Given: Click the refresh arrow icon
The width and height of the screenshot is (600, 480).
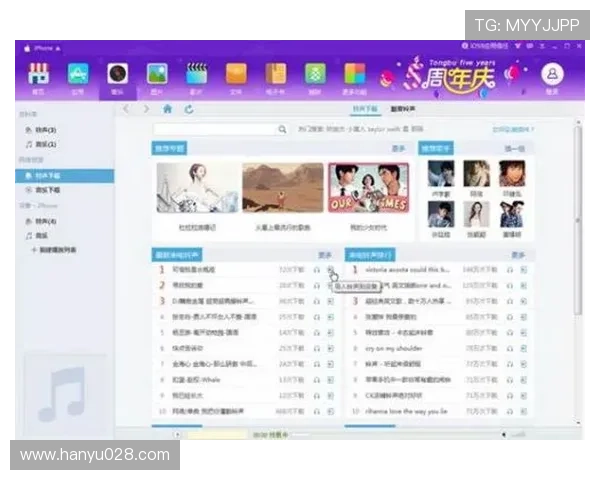Looking at the screenshot, I should click(189, 109).
